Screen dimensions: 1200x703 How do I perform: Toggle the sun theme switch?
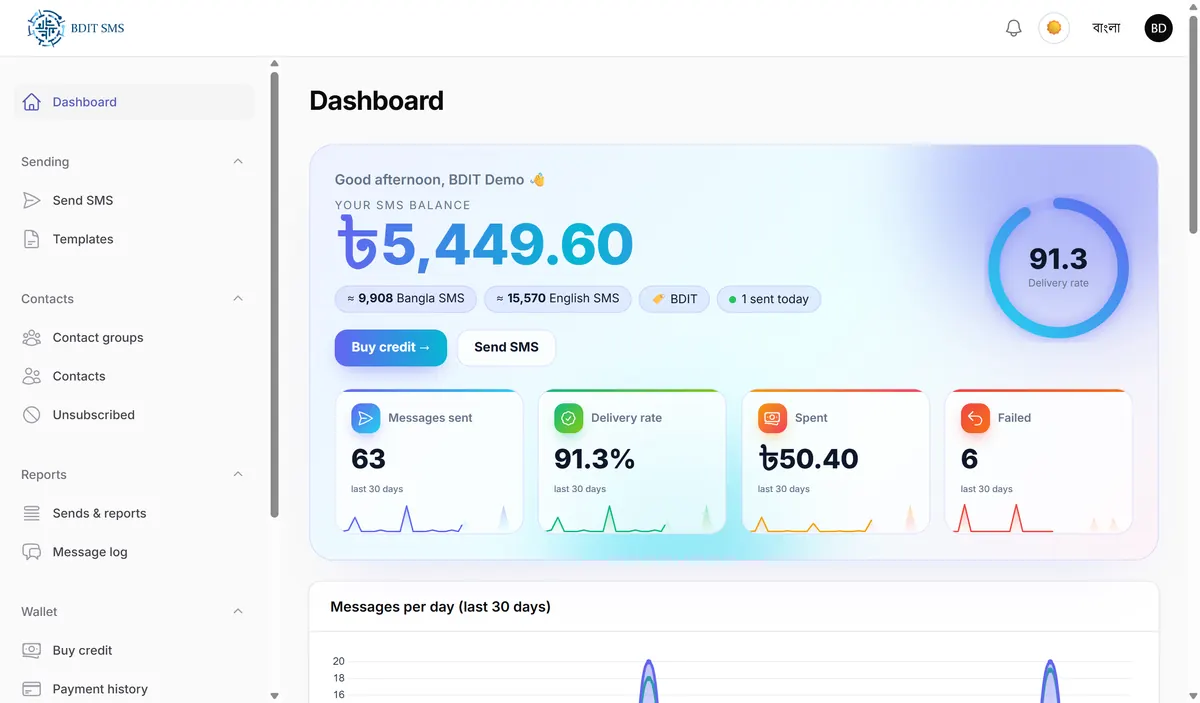(1054, 28)
